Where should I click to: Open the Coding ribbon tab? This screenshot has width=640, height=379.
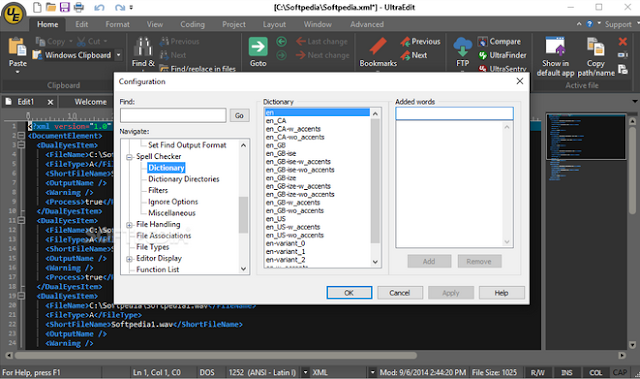192,24
